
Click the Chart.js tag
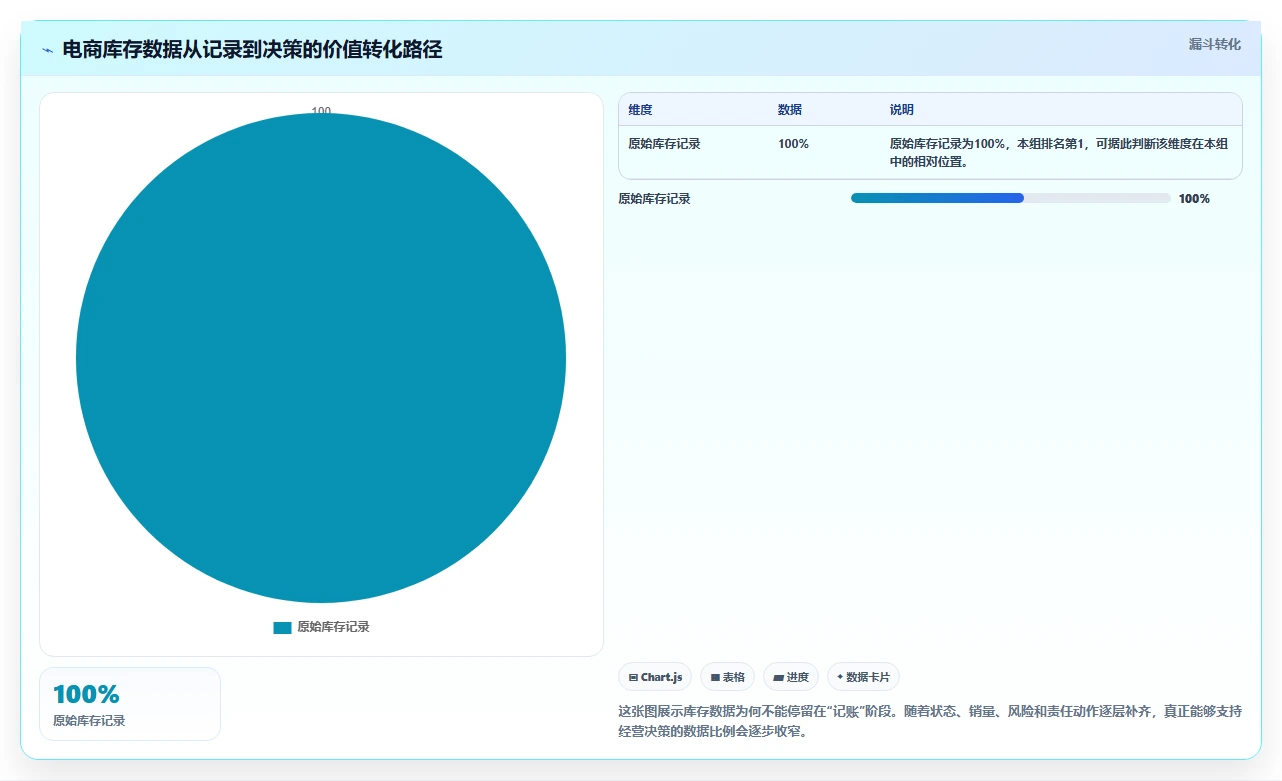coord(655,677)
